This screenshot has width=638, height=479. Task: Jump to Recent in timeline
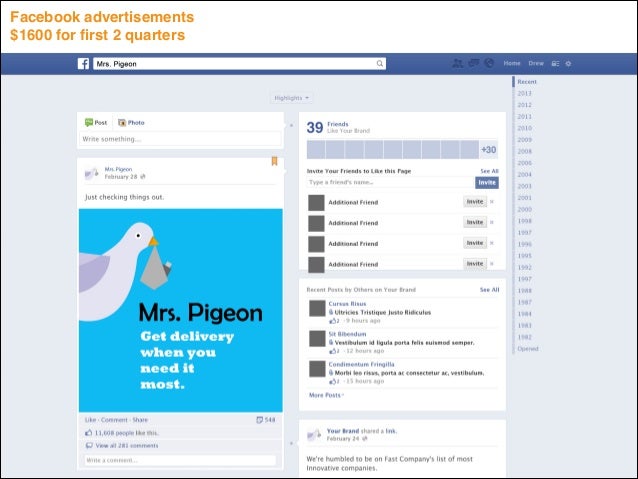coord(527,82)
